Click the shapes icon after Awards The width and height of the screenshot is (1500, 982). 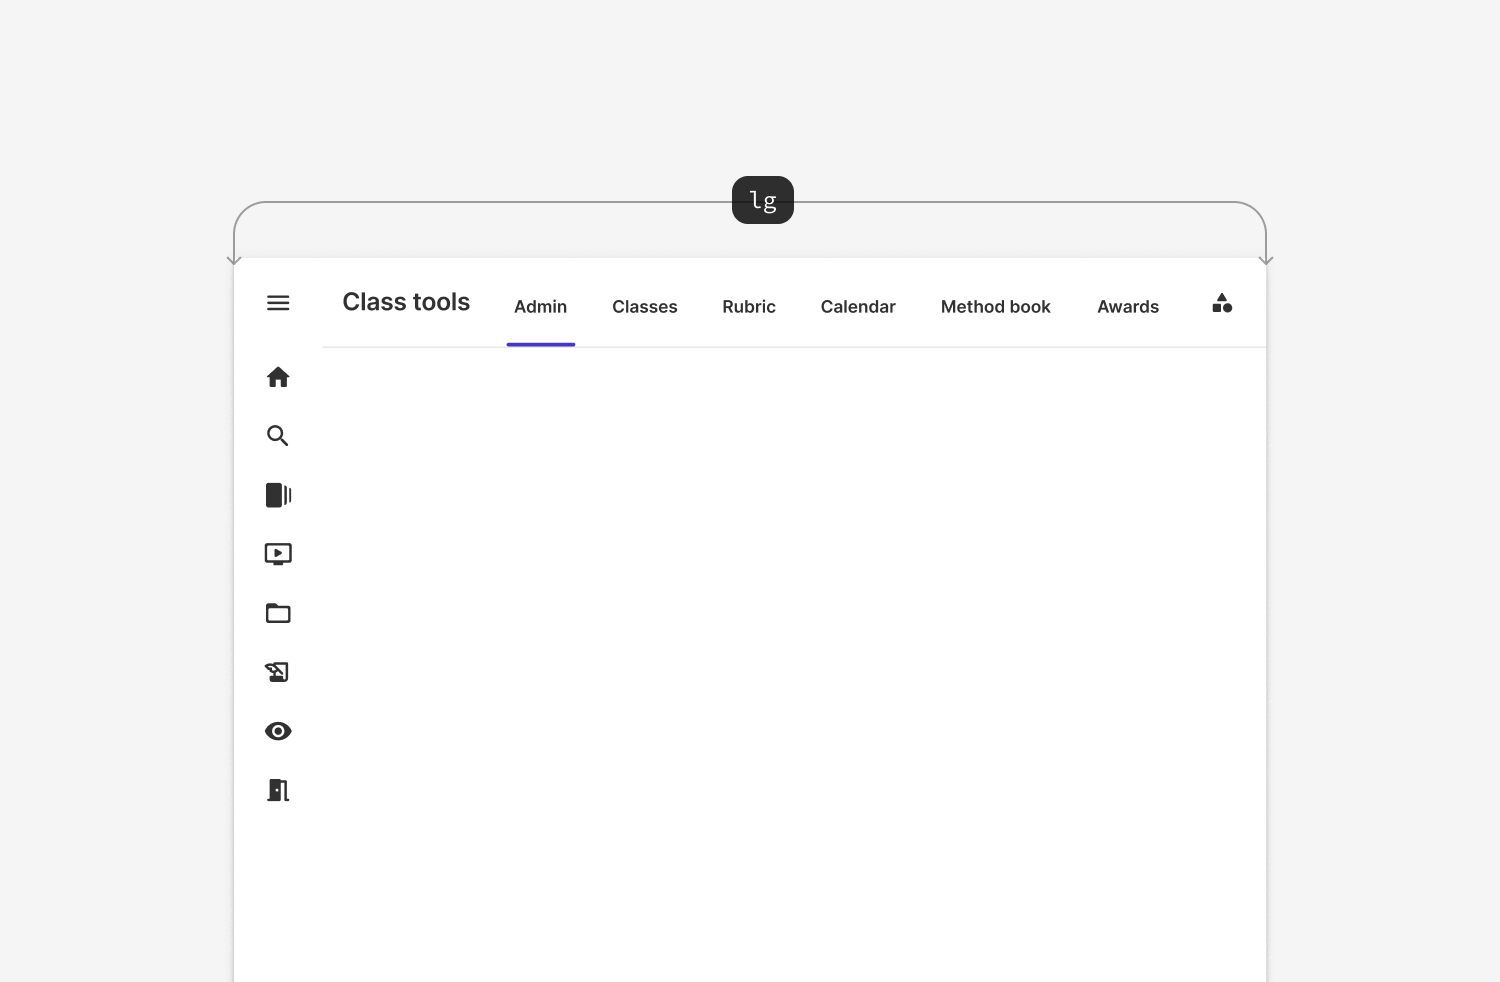coord(1222,304)
